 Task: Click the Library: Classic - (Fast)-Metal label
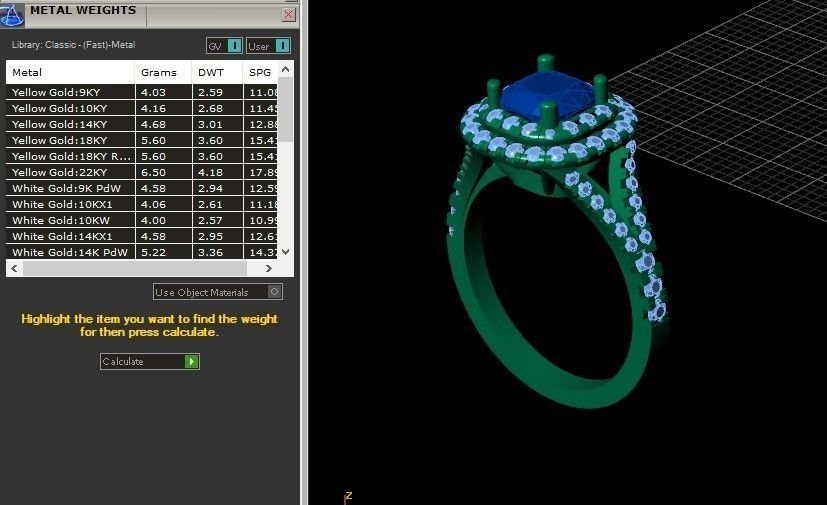[x=73, y=45]
